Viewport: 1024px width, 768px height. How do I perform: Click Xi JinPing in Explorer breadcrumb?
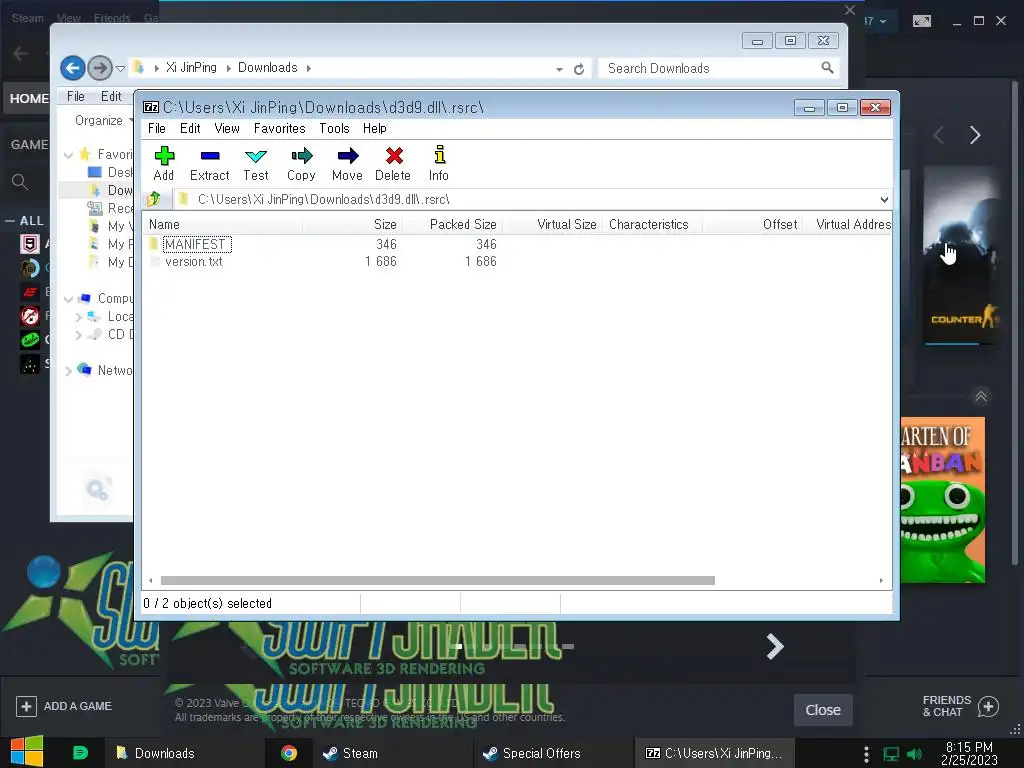click(x=191, y=68)
